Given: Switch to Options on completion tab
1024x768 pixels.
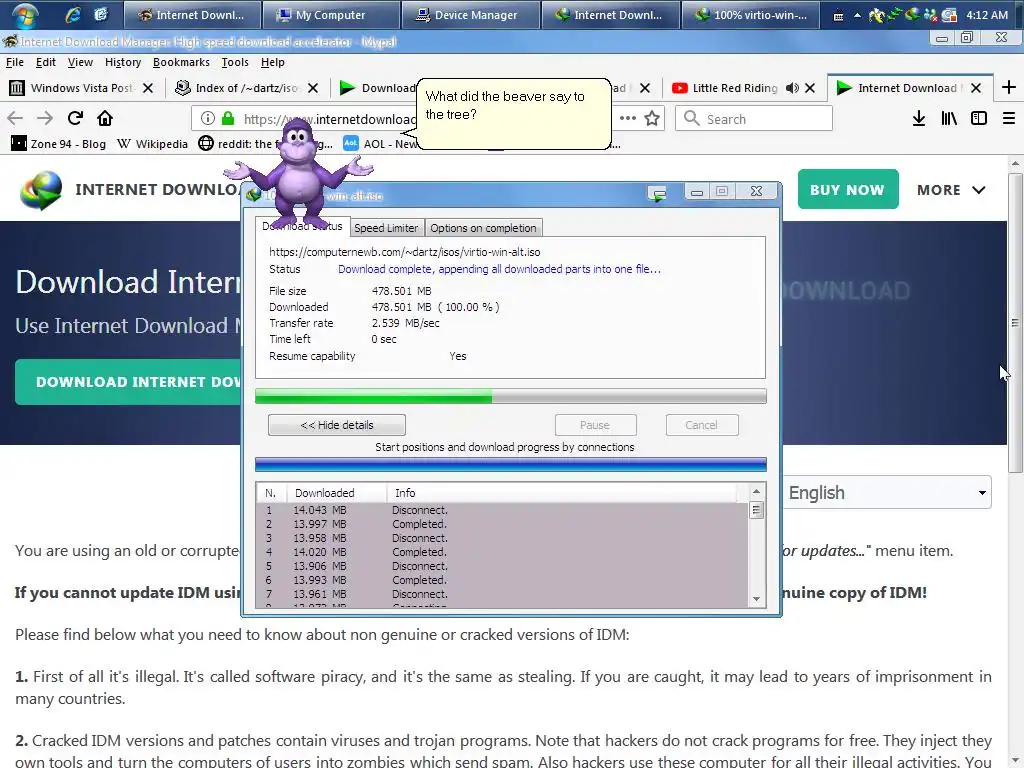Looking at the screenshot, I should click(x=483, y=228).
